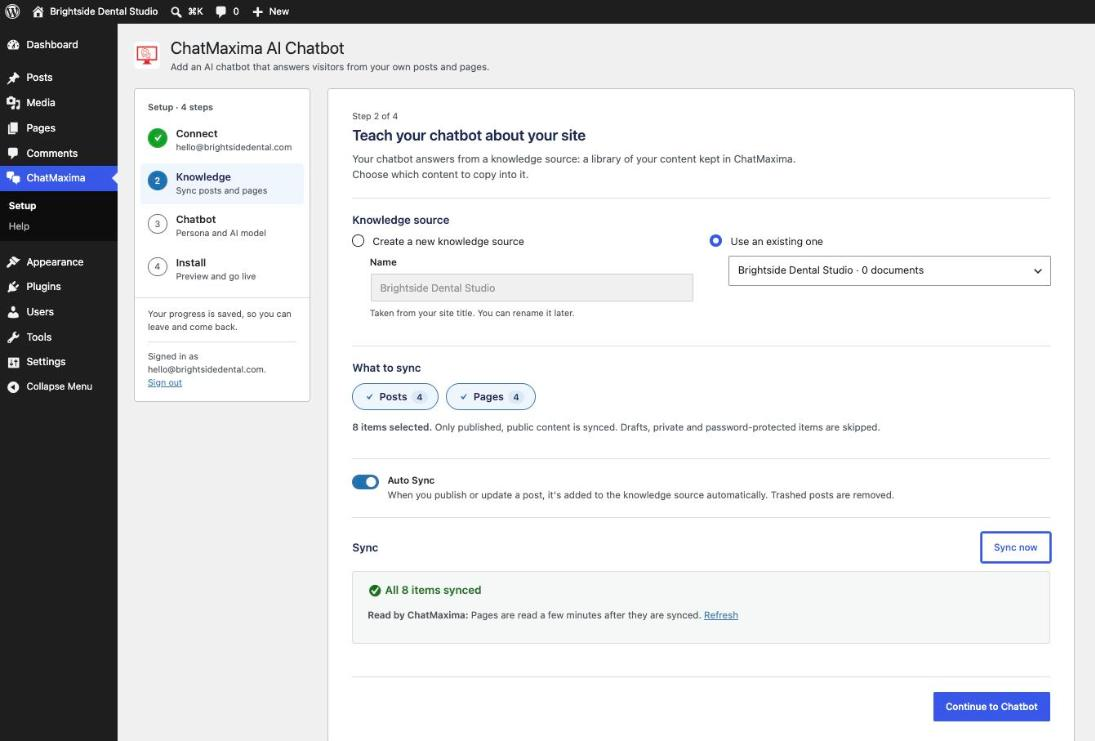
Task: Click the 'Step 2 of 4' label
Action: point(375,116)
